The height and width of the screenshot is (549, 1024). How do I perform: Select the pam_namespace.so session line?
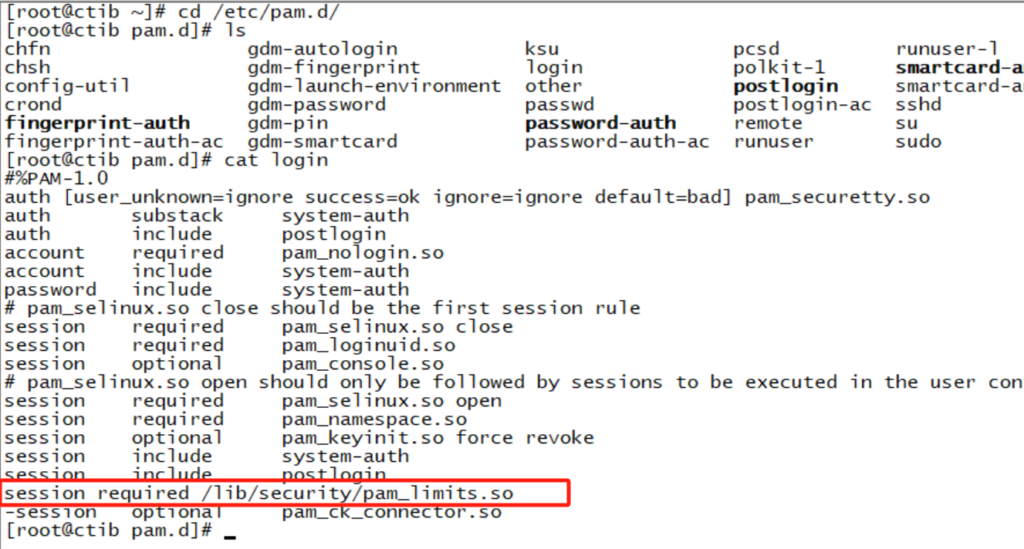[x=236, y=419]
